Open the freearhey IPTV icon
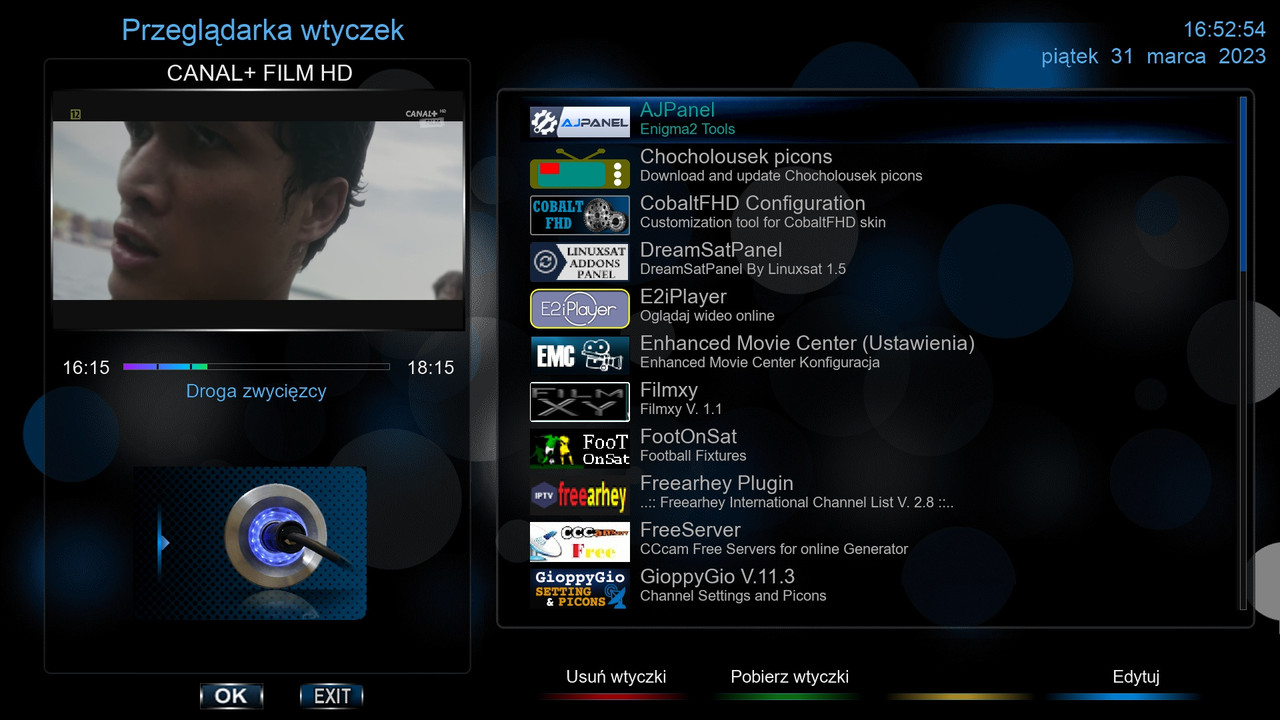 (x=580, y=495)
